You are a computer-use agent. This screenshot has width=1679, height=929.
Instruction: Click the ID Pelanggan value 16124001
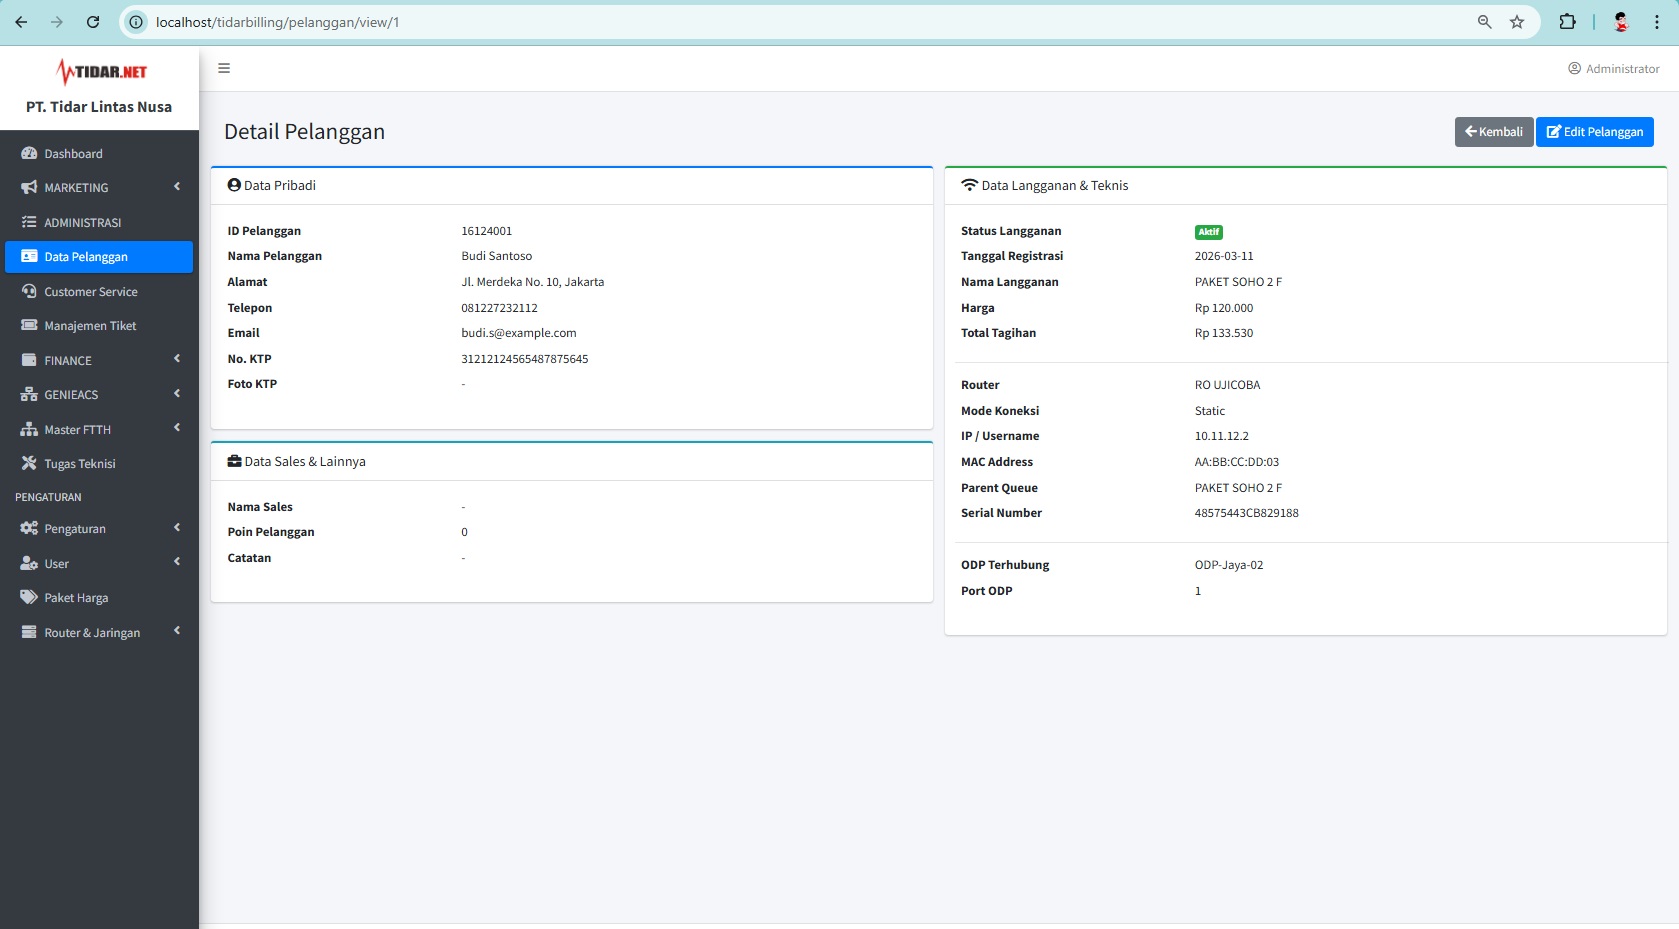487,231
